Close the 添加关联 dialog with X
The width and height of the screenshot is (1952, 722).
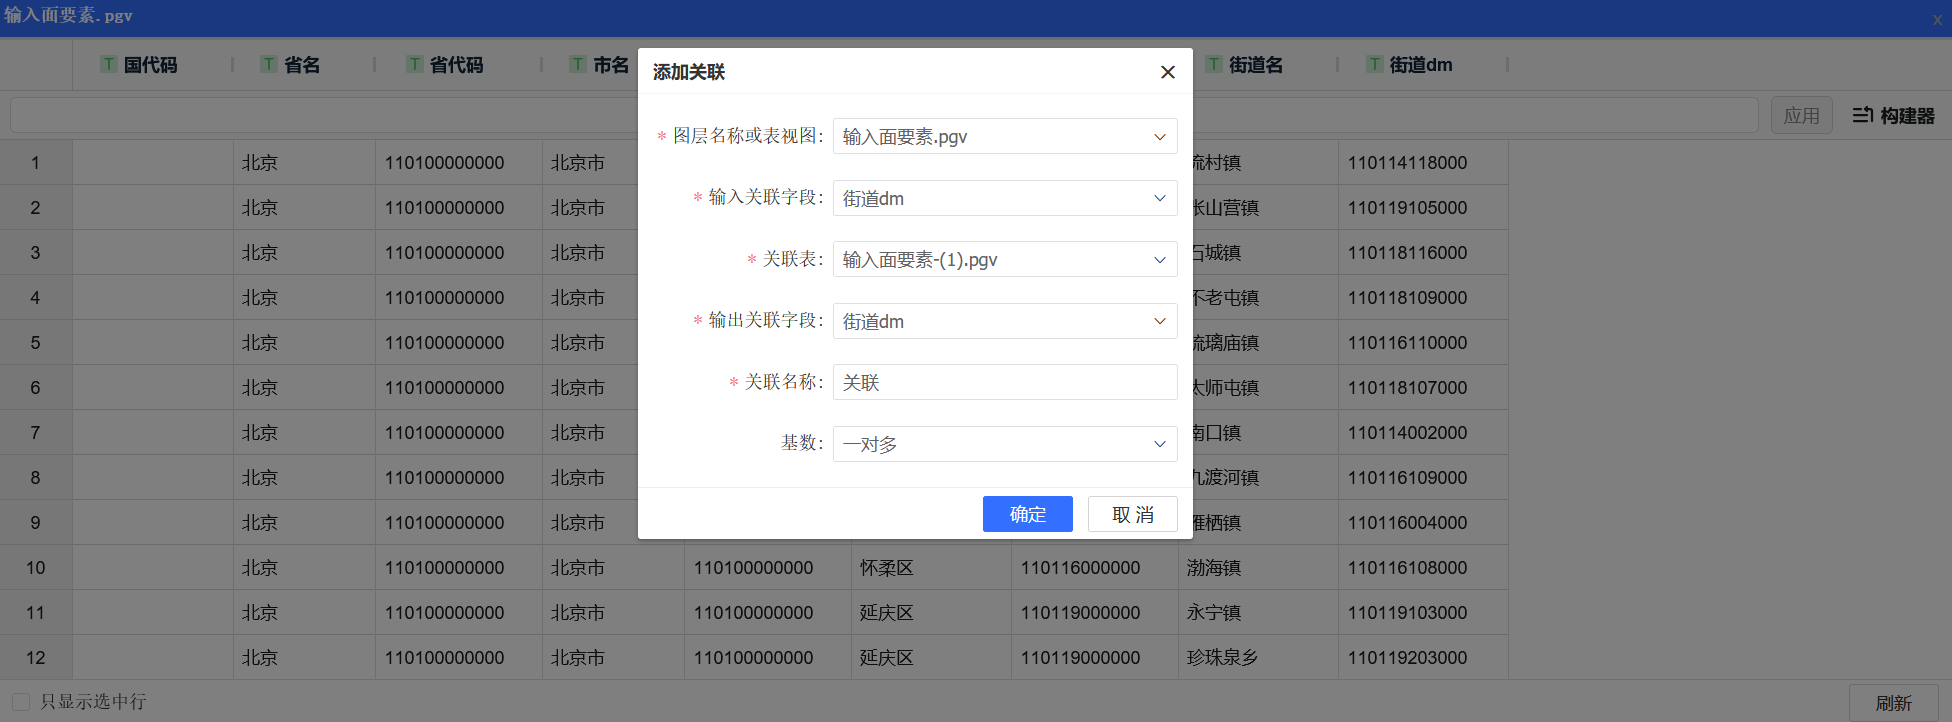point(1167,72)
